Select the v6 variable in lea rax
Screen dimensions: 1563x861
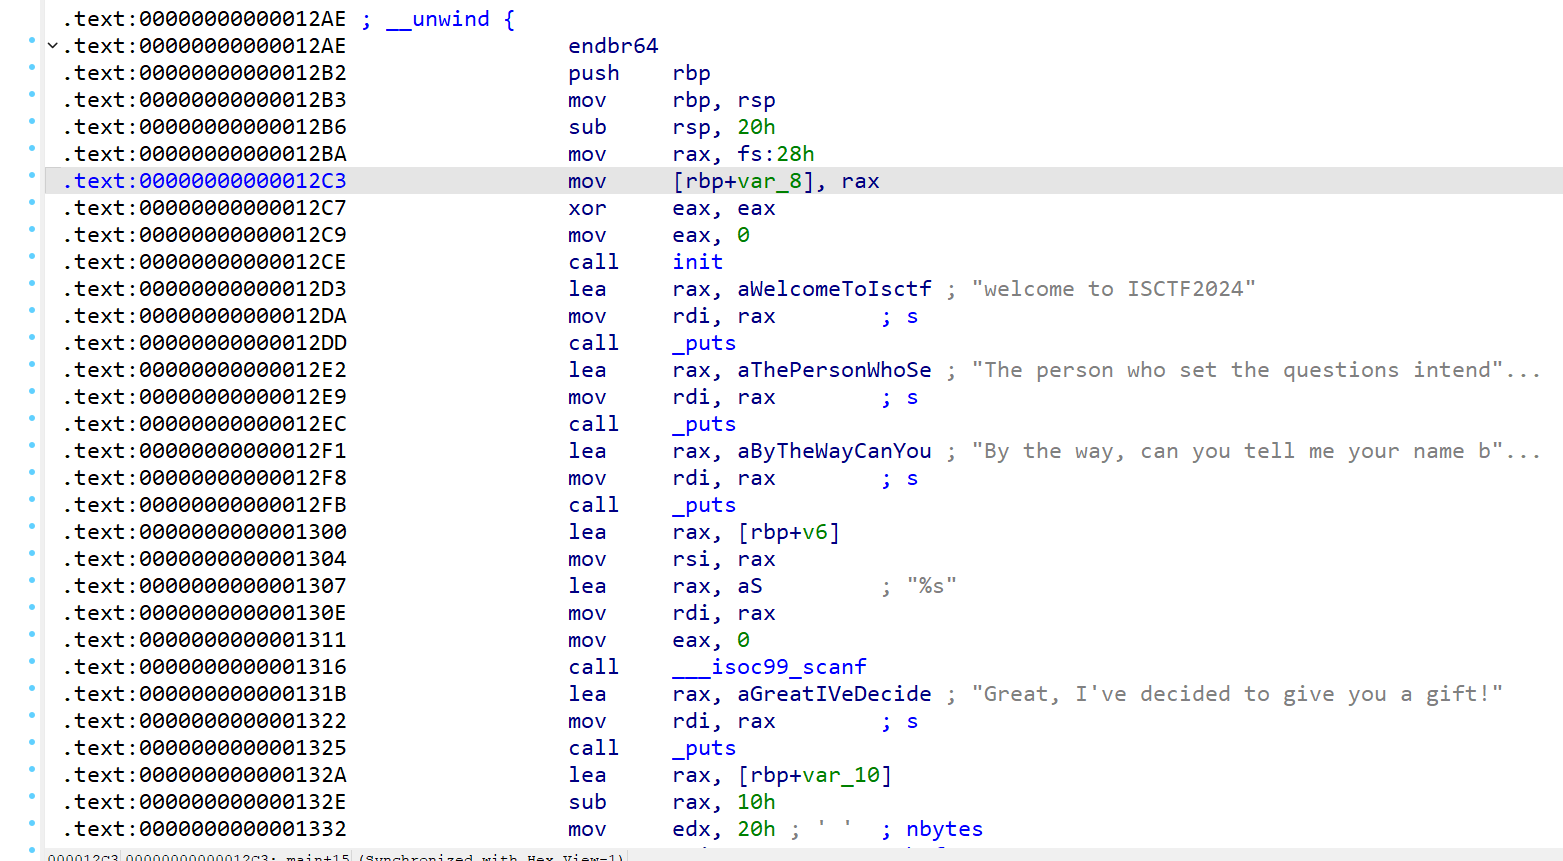click(815, 532)
